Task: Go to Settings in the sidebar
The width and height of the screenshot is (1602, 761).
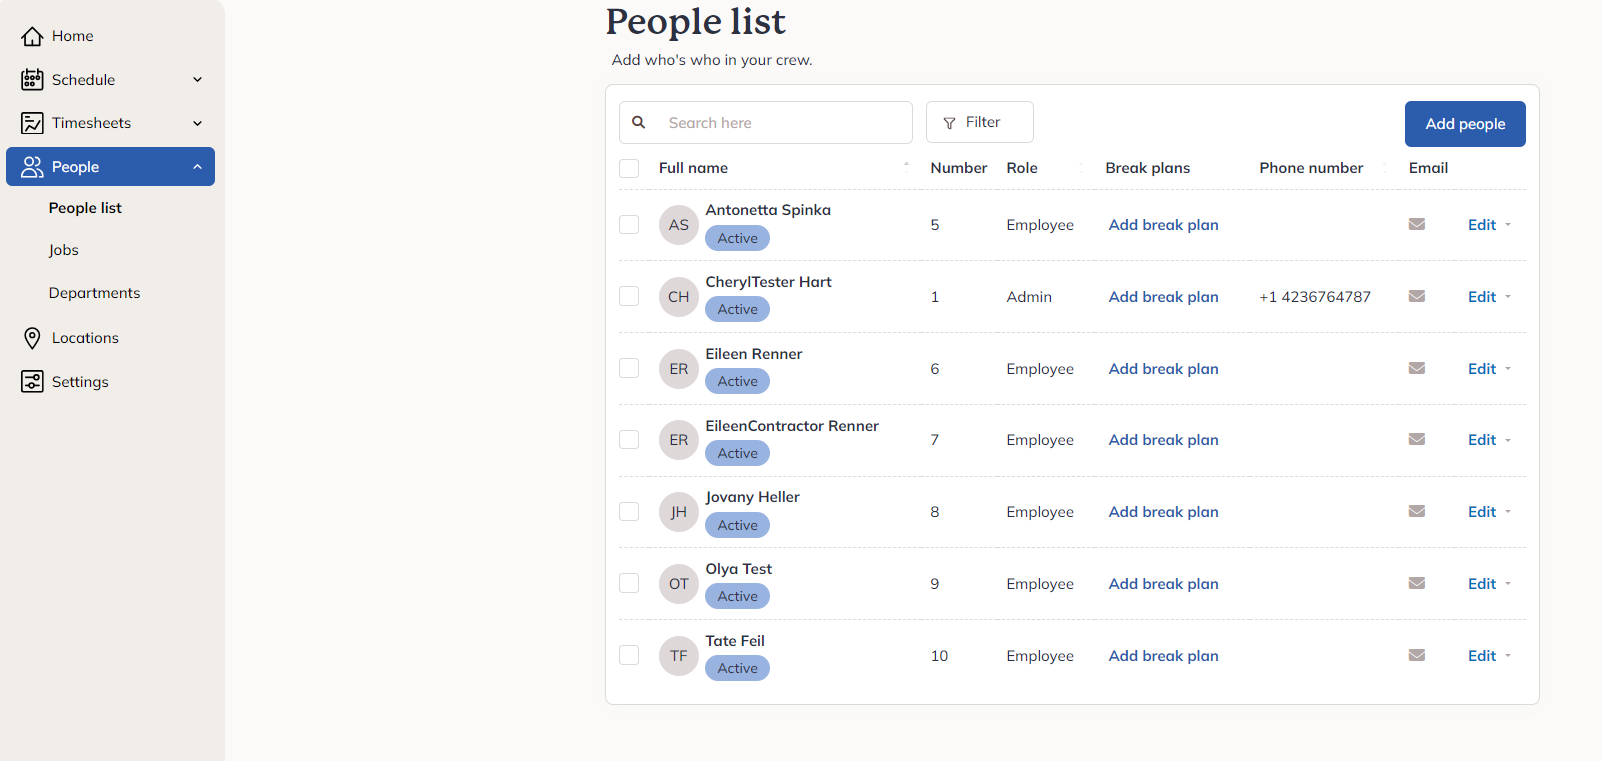Action: [80, 382]
